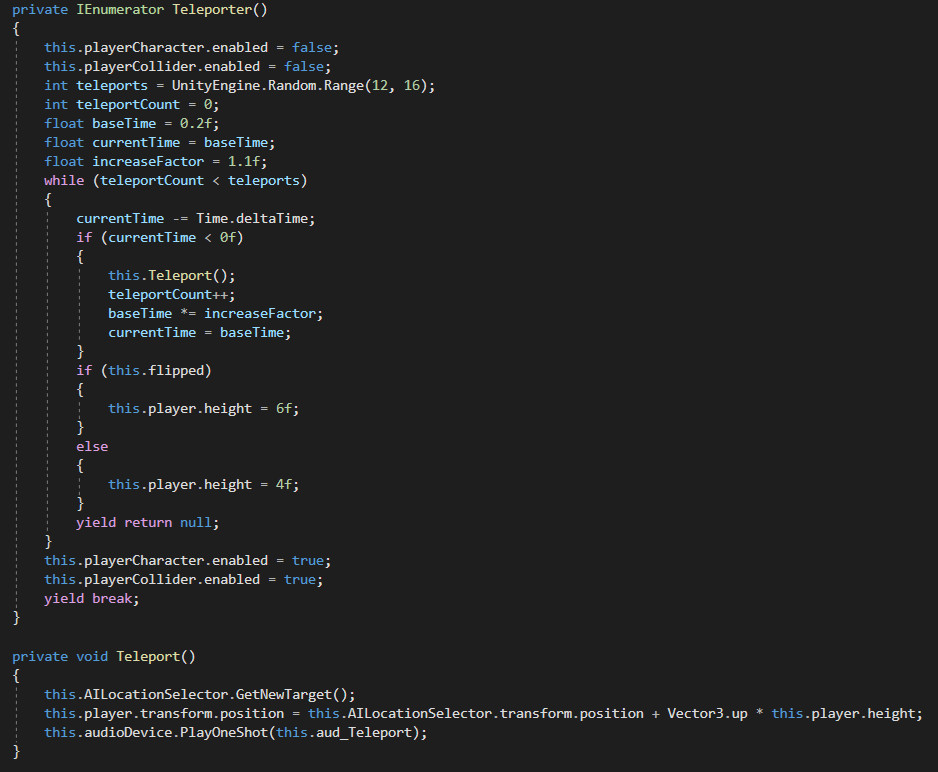Click the this.Teleport() call inside loop
This screenshot has width=938, height=772.
pos(171,275)
